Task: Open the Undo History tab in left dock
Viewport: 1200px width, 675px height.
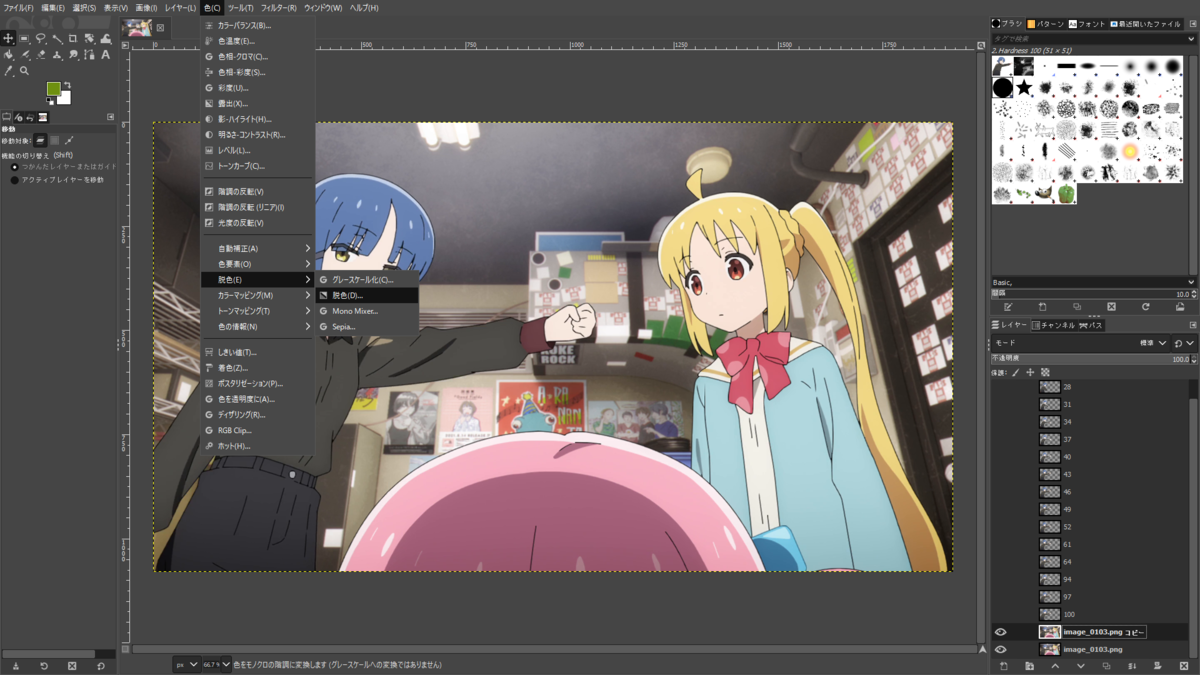Action: 30,117
